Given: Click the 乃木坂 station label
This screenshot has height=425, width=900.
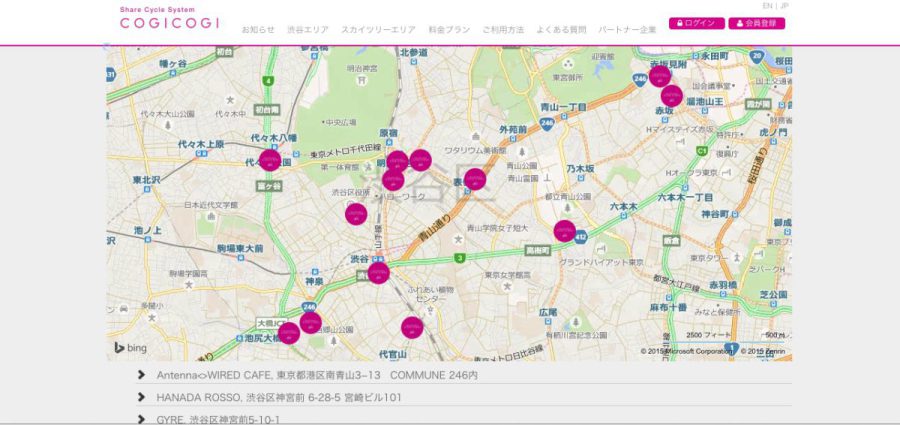Looking at the screenshot, I should click(580, 169).
